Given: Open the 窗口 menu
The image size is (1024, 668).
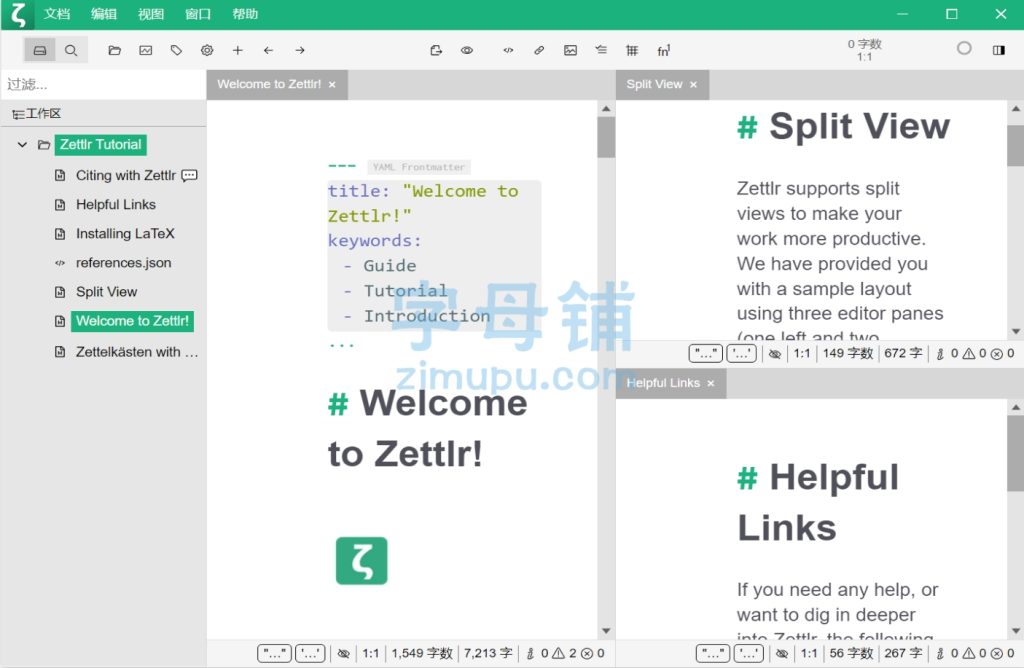Looking at the screenshot, I should 198,14.
